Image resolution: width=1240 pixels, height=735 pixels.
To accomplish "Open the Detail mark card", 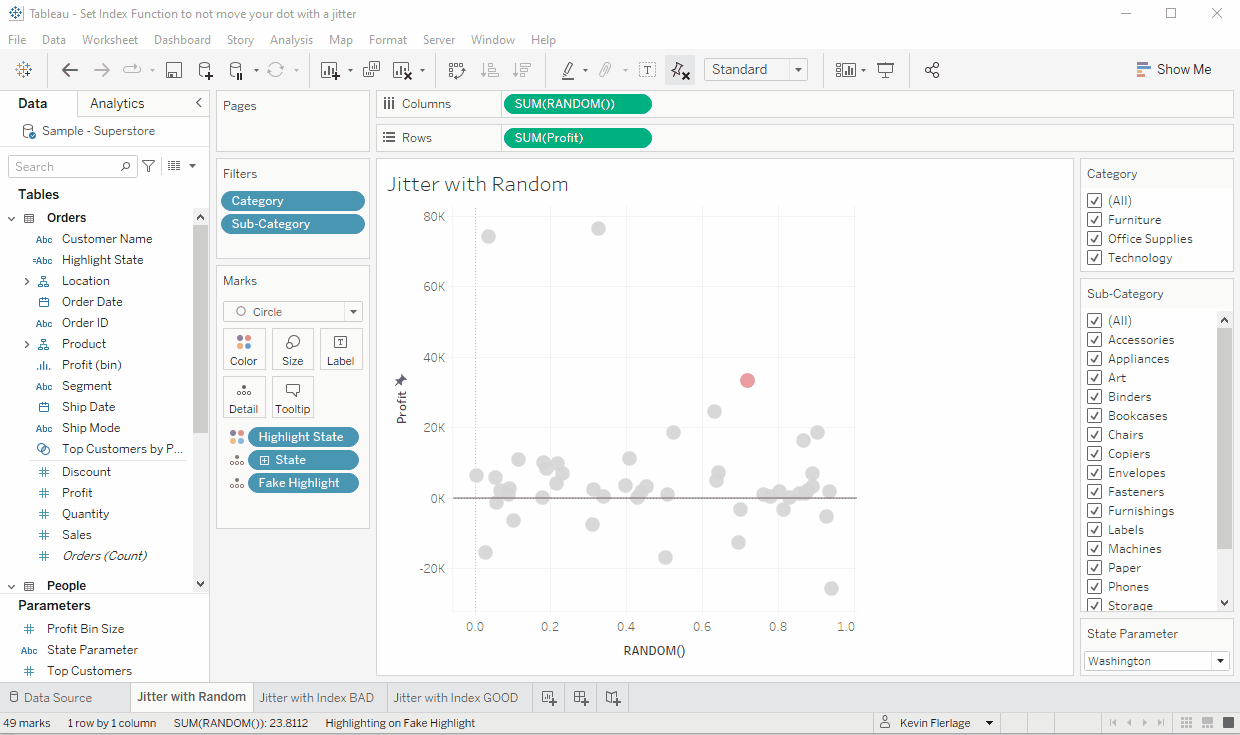I will pos(244,397).
